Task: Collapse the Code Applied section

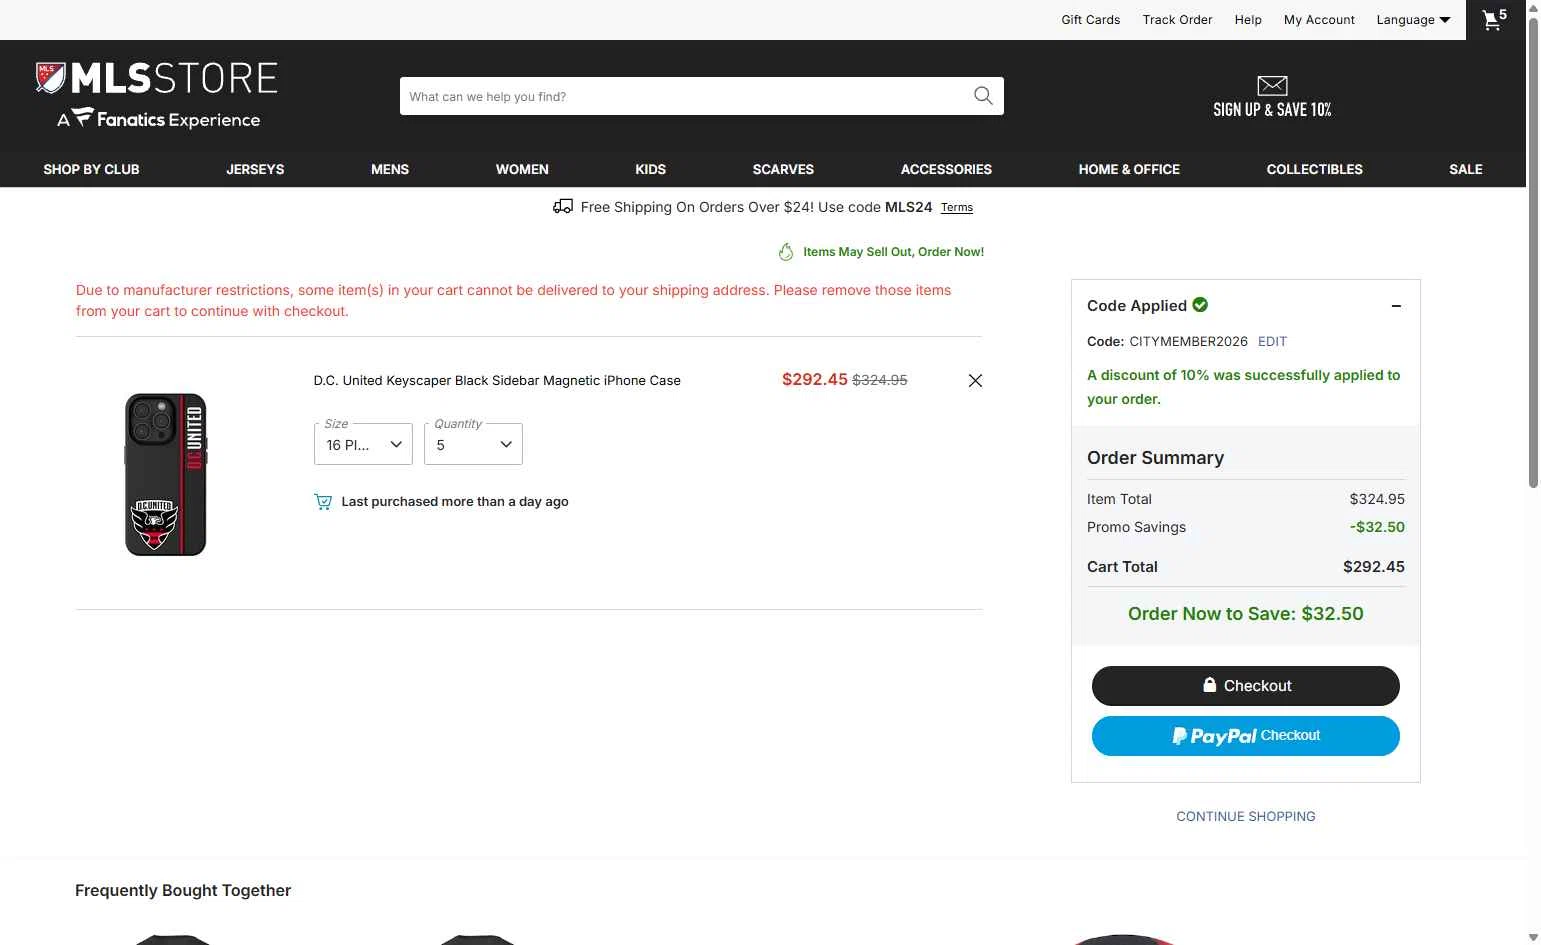Action: pyautogui.click(x=1396, y=306)
